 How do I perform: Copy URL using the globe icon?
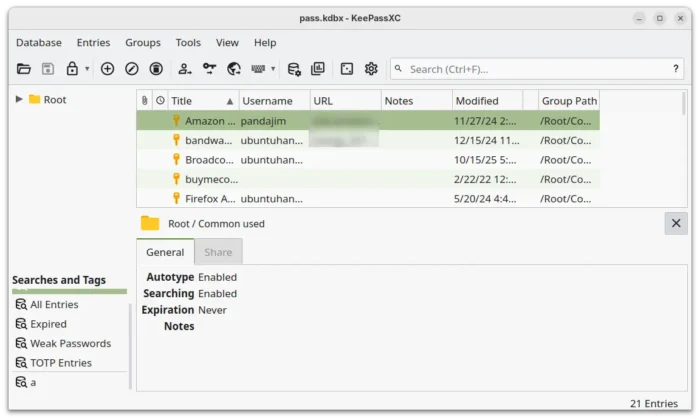coord(234,69)
